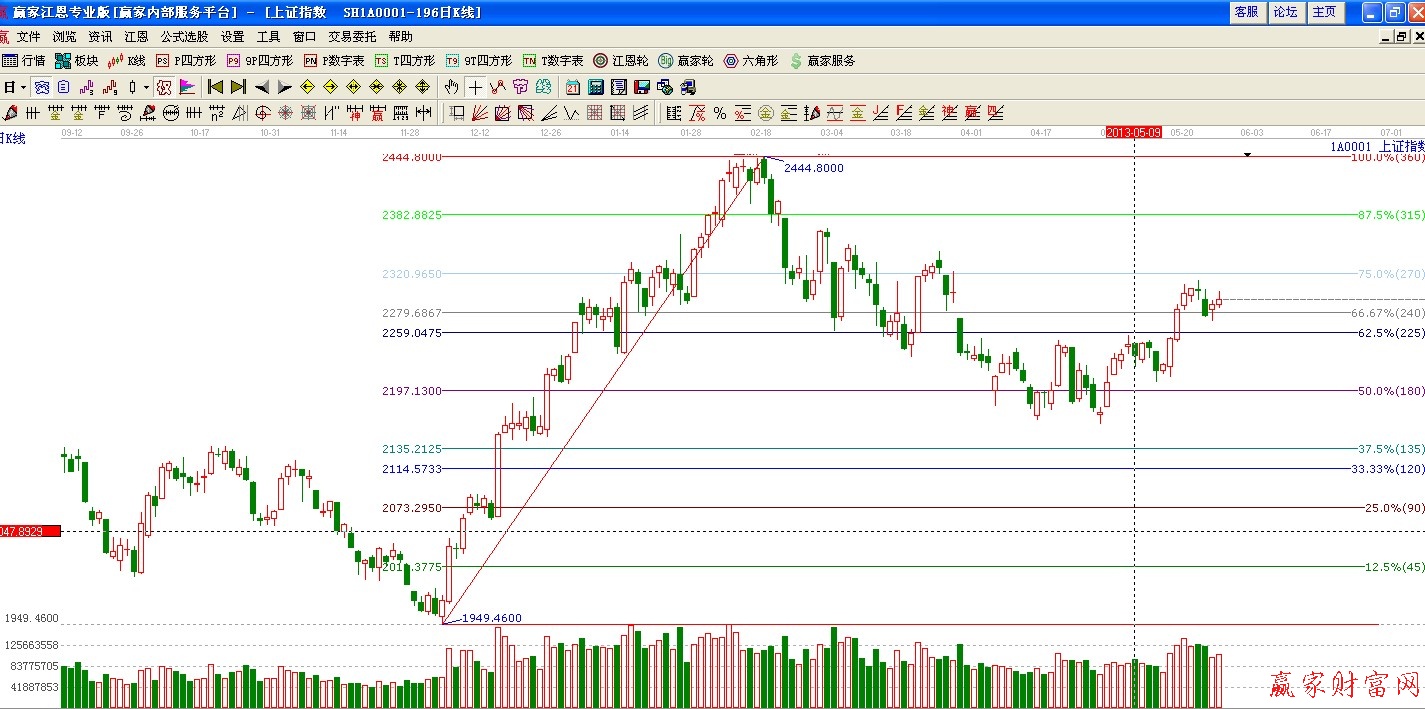Click the 论坛 forum button
The image size is (1425, 709).
click(x=1285, y=12)
